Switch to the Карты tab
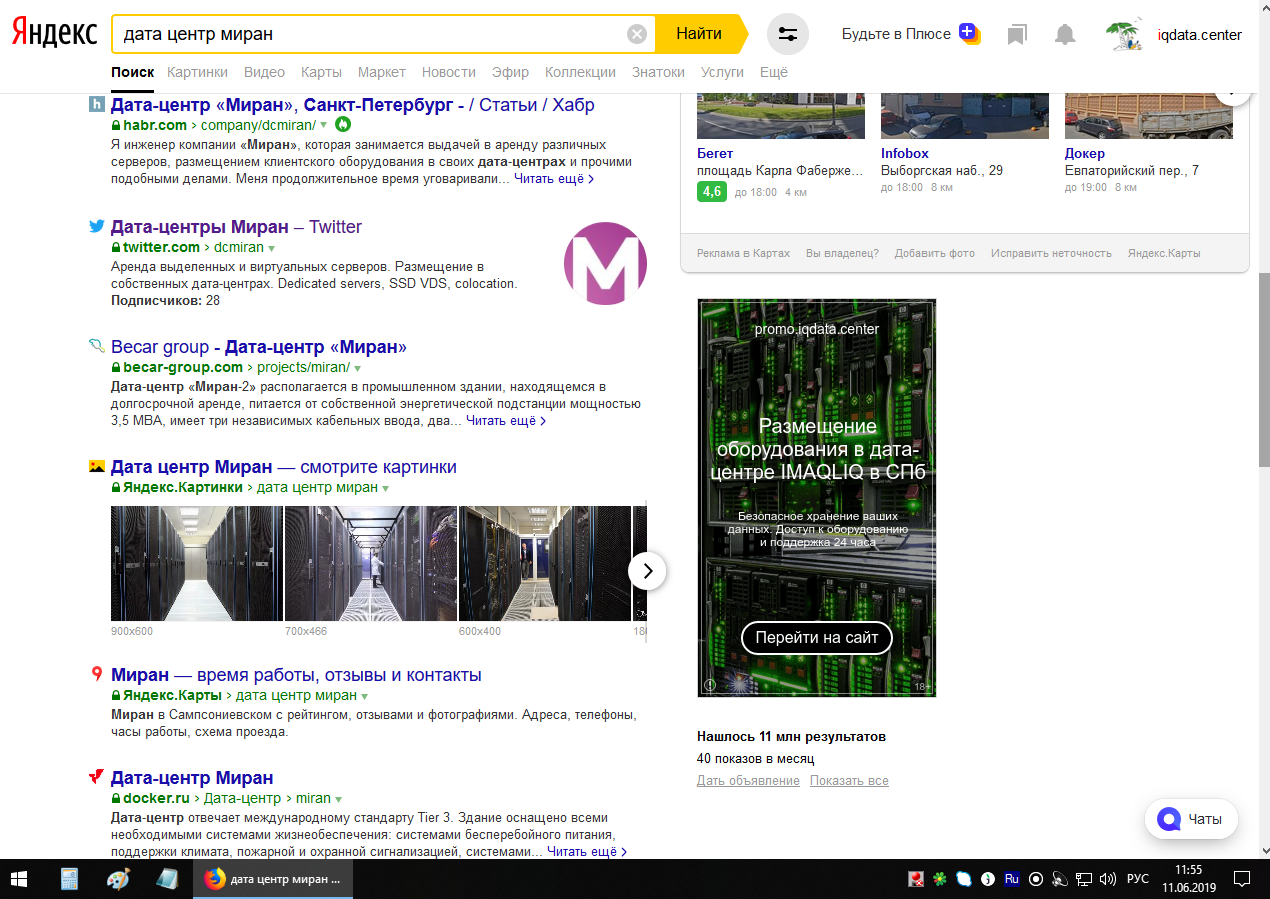 tap(321, 72)
